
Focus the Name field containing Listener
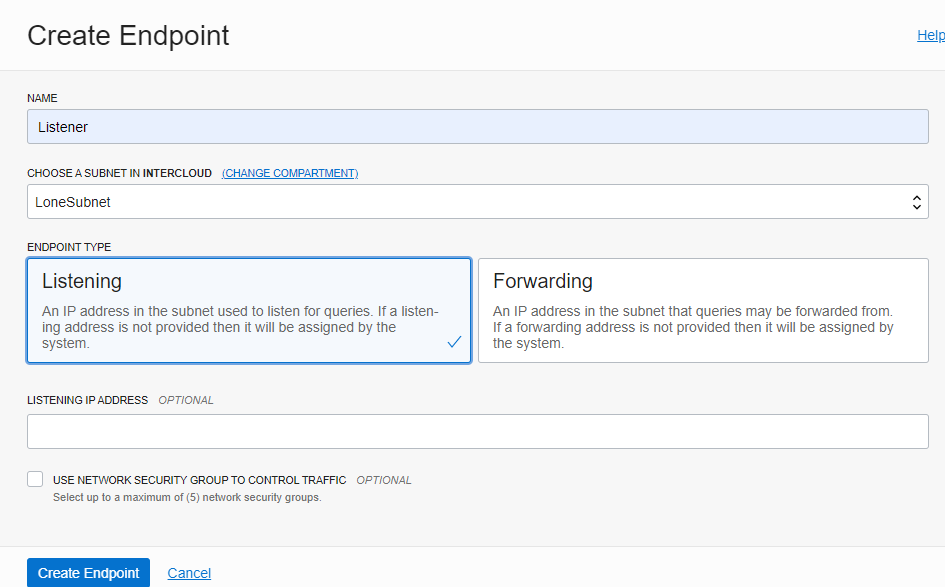477,127
